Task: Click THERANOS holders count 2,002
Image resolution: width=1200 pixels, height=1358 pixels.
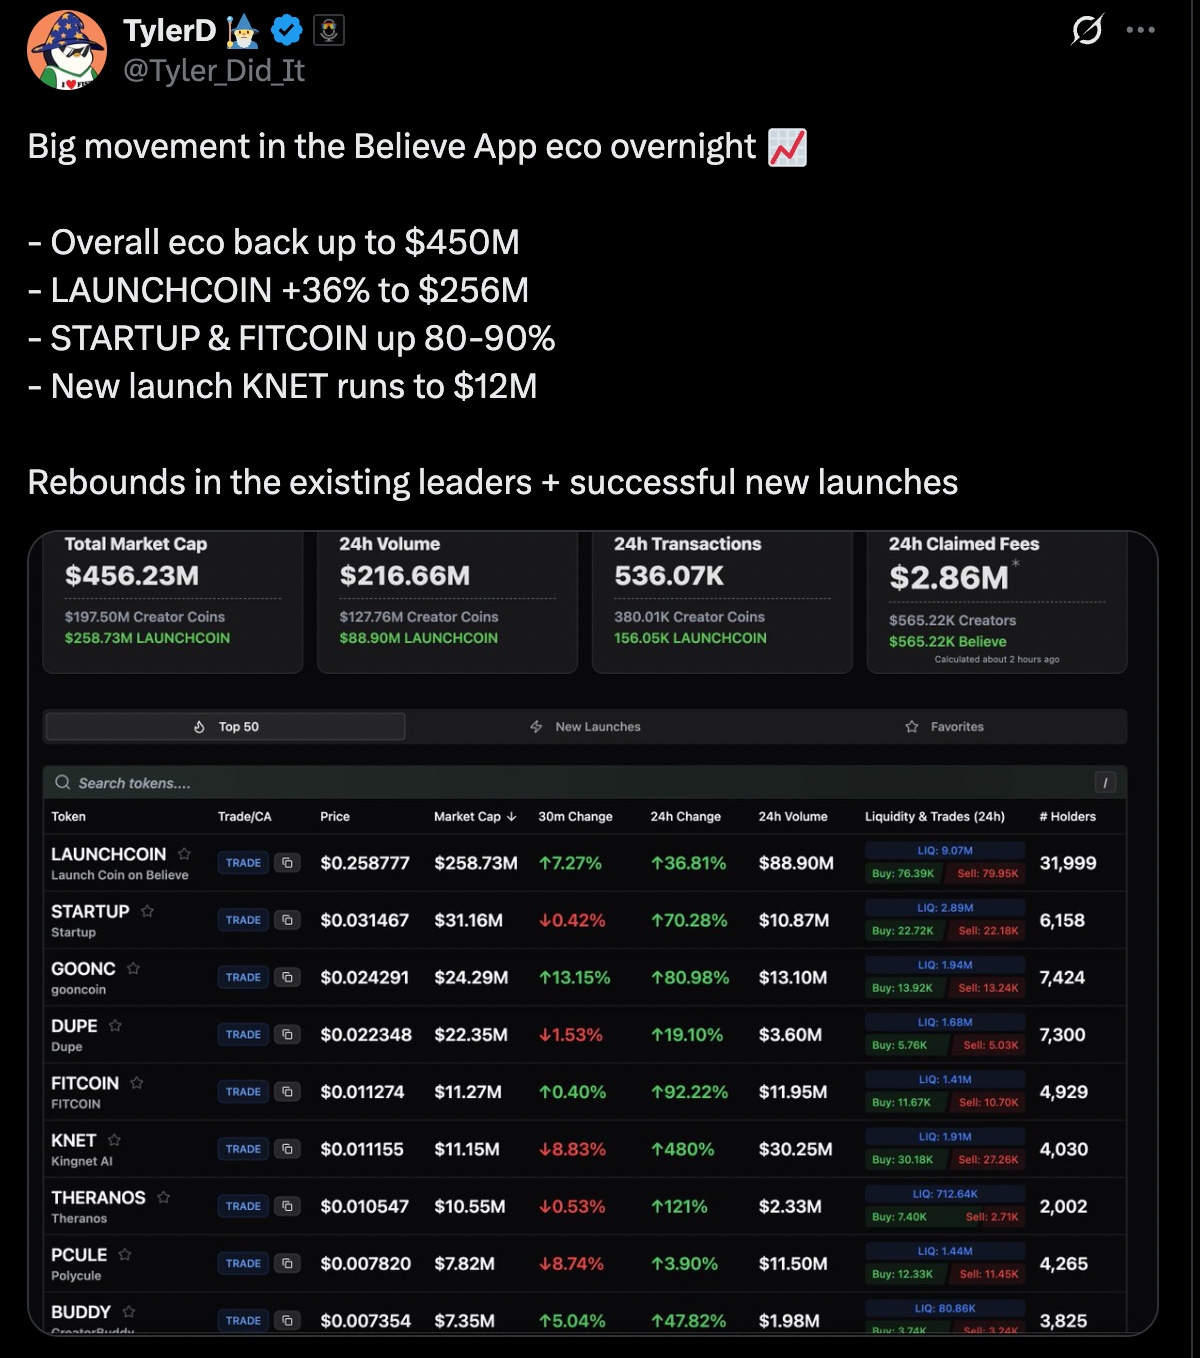Action: 1063,1207
